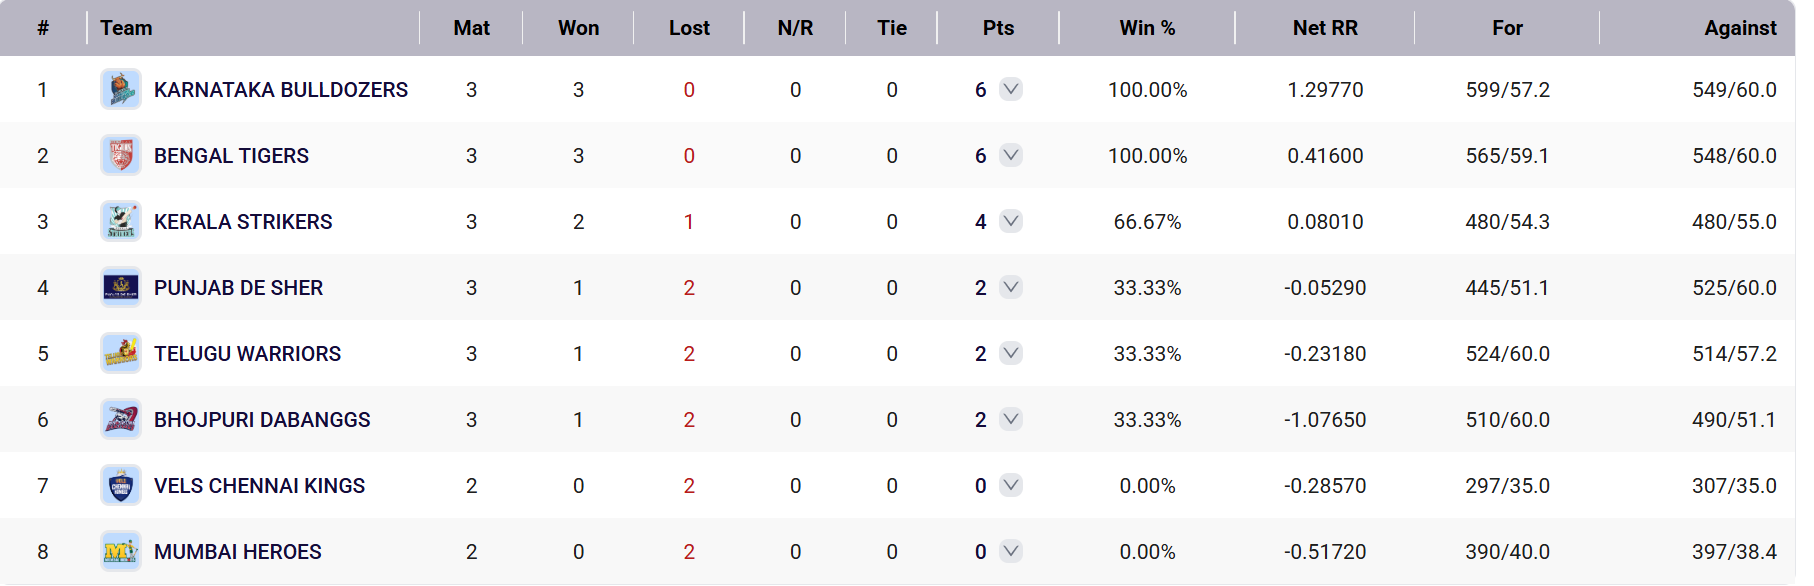1814x586 pixels.
Task: Expand Bengal Tigers points details chevron
Action: coord(1011,155)
